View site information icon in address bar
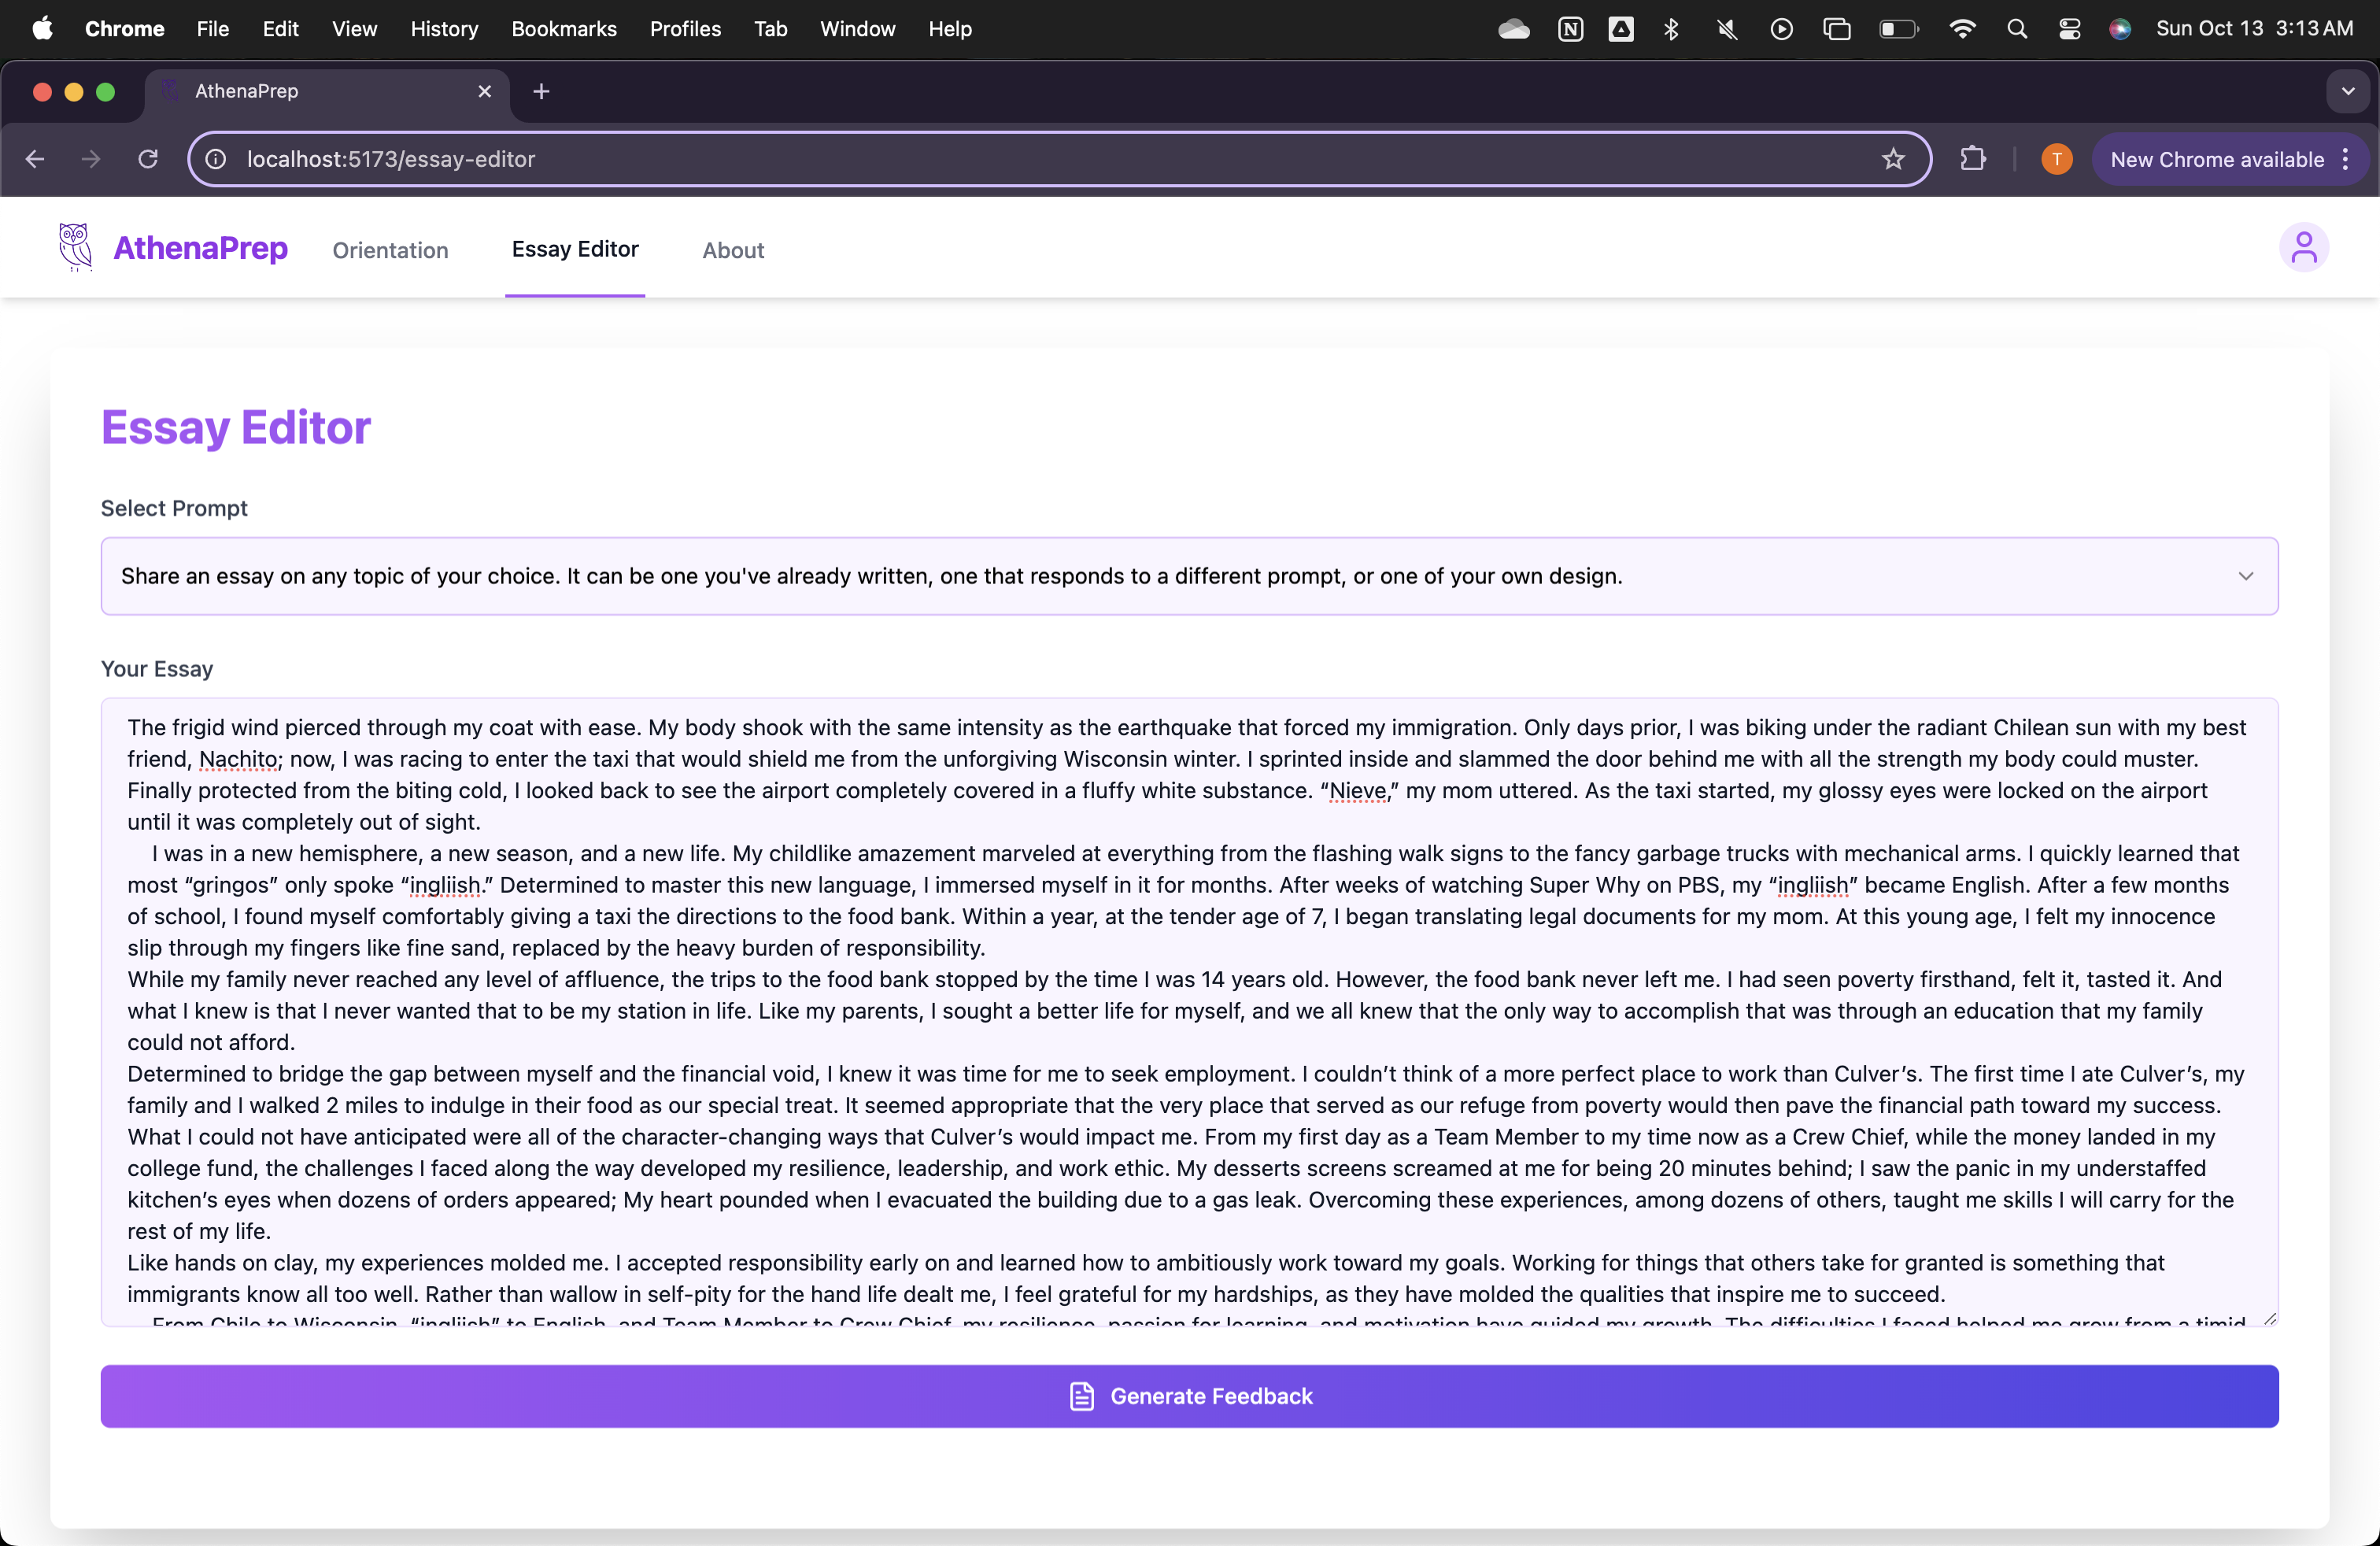The width and height of the screenshot is (2380, 1546). [x=216, y=159]
